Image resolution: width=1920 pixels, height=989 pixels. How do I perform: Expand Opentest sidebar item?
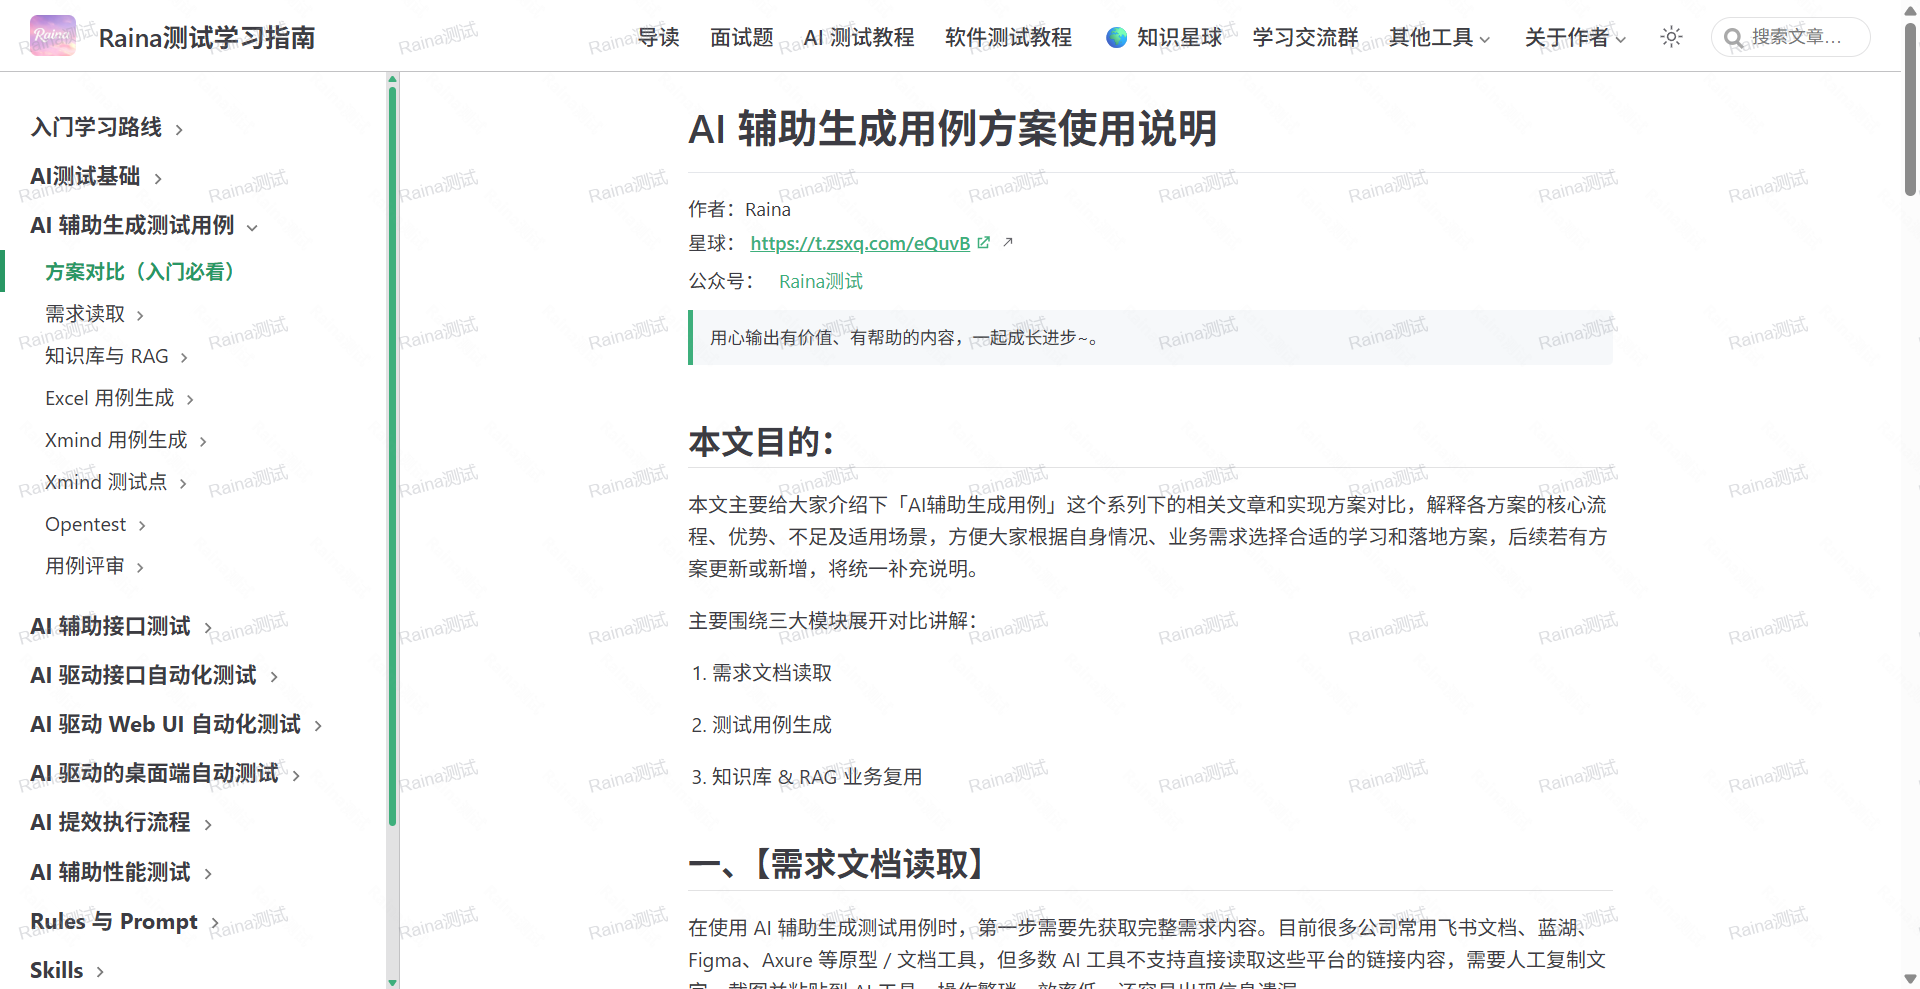[x=96, y=524]
